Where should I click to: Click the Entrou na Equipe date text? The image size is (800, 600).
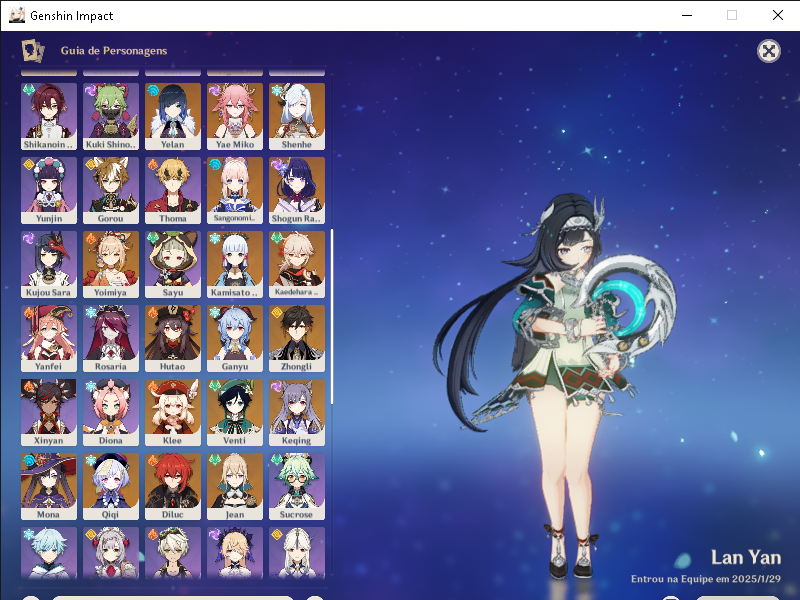706,579
